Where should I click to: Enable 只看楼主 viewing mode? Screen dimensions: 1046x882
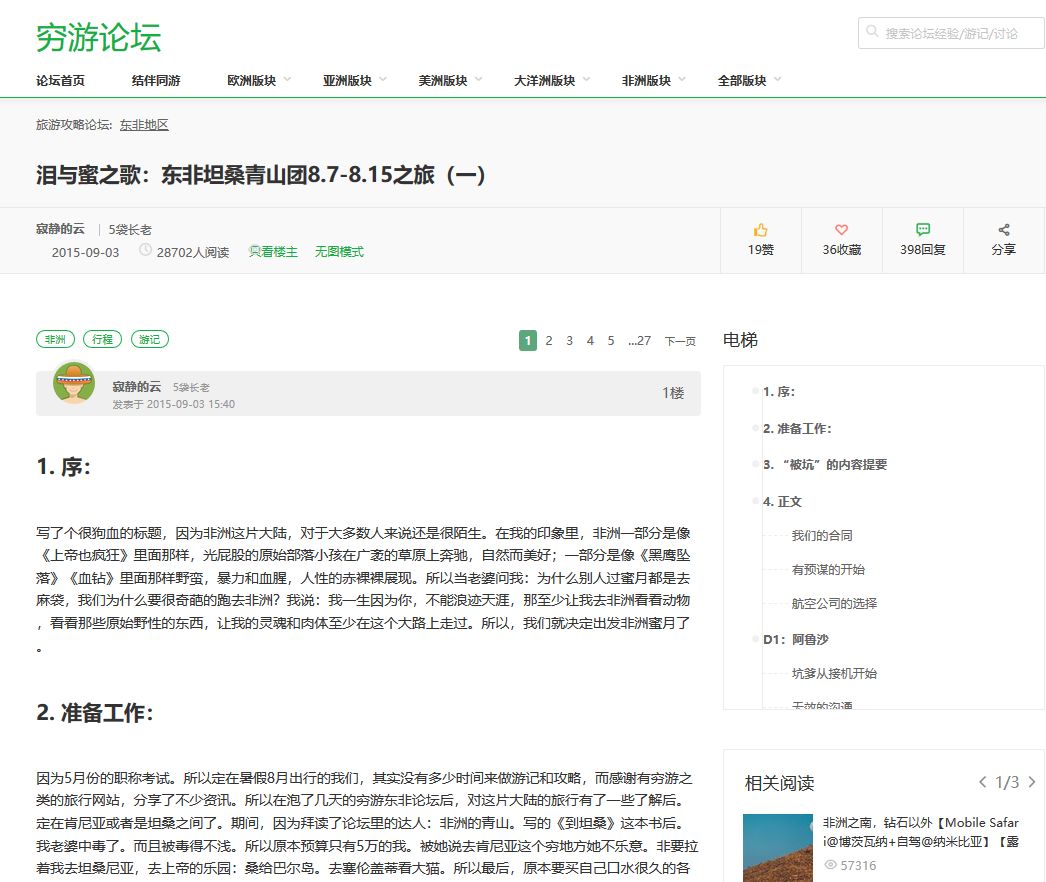[x=272, y=251]
